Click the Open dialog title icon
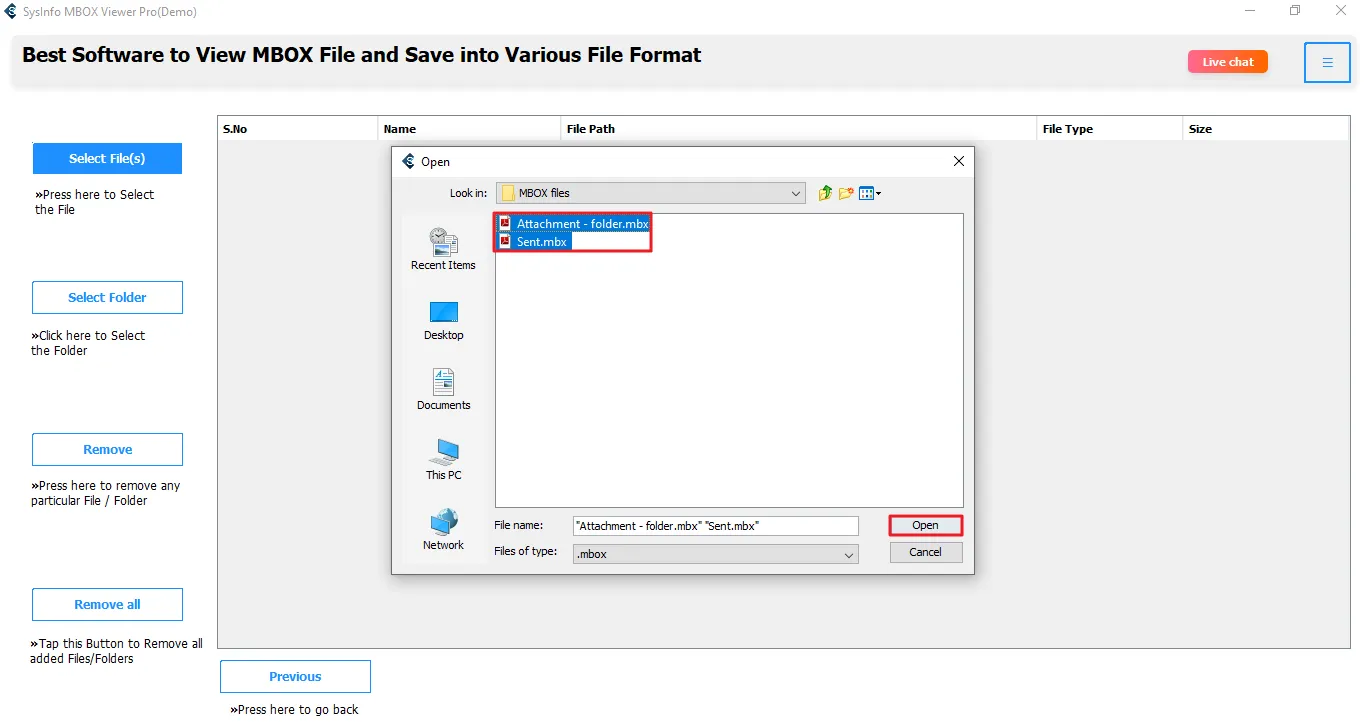 coord(407,161)
